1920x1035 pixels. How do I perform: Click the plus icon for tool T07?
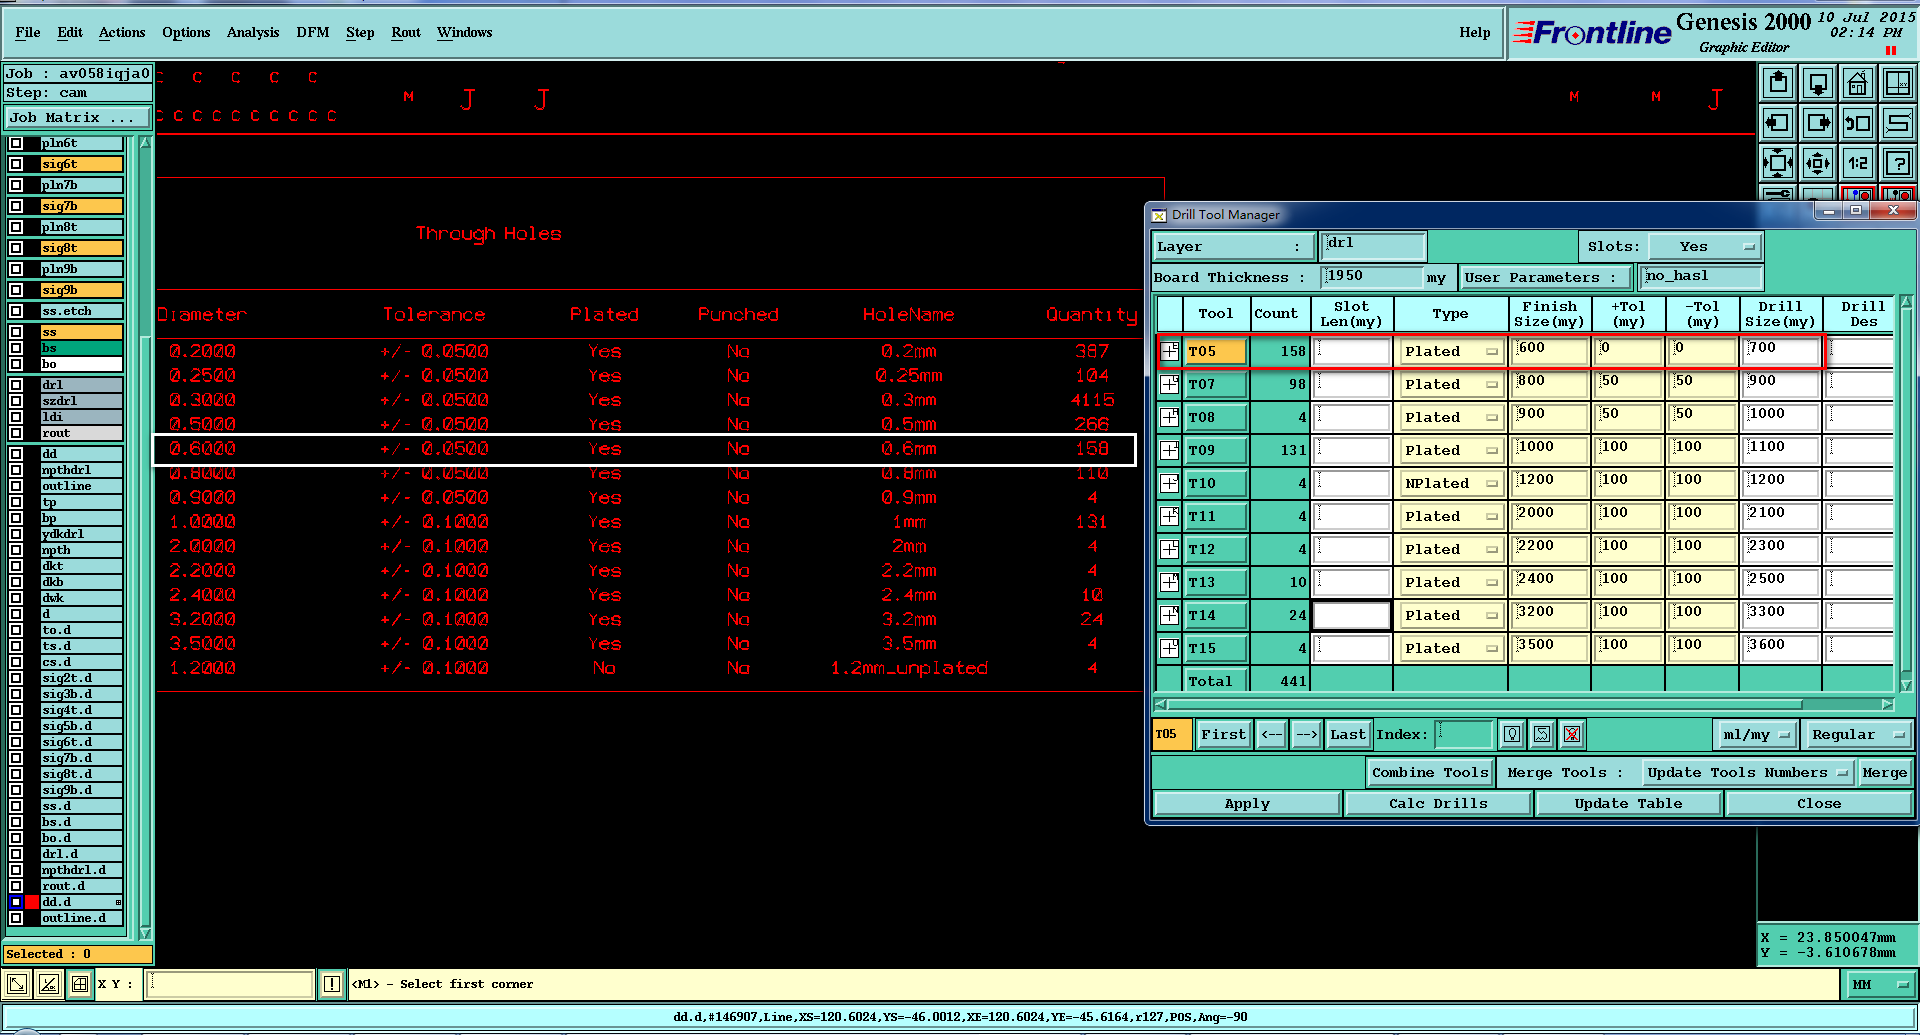coord(1170,384)
